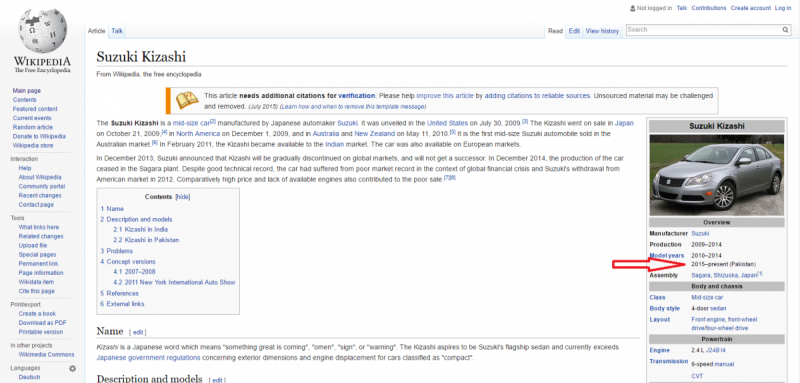Jump to Concept versions section
Viewport: 800px width, 383px height.
click(x=128, y=262)
